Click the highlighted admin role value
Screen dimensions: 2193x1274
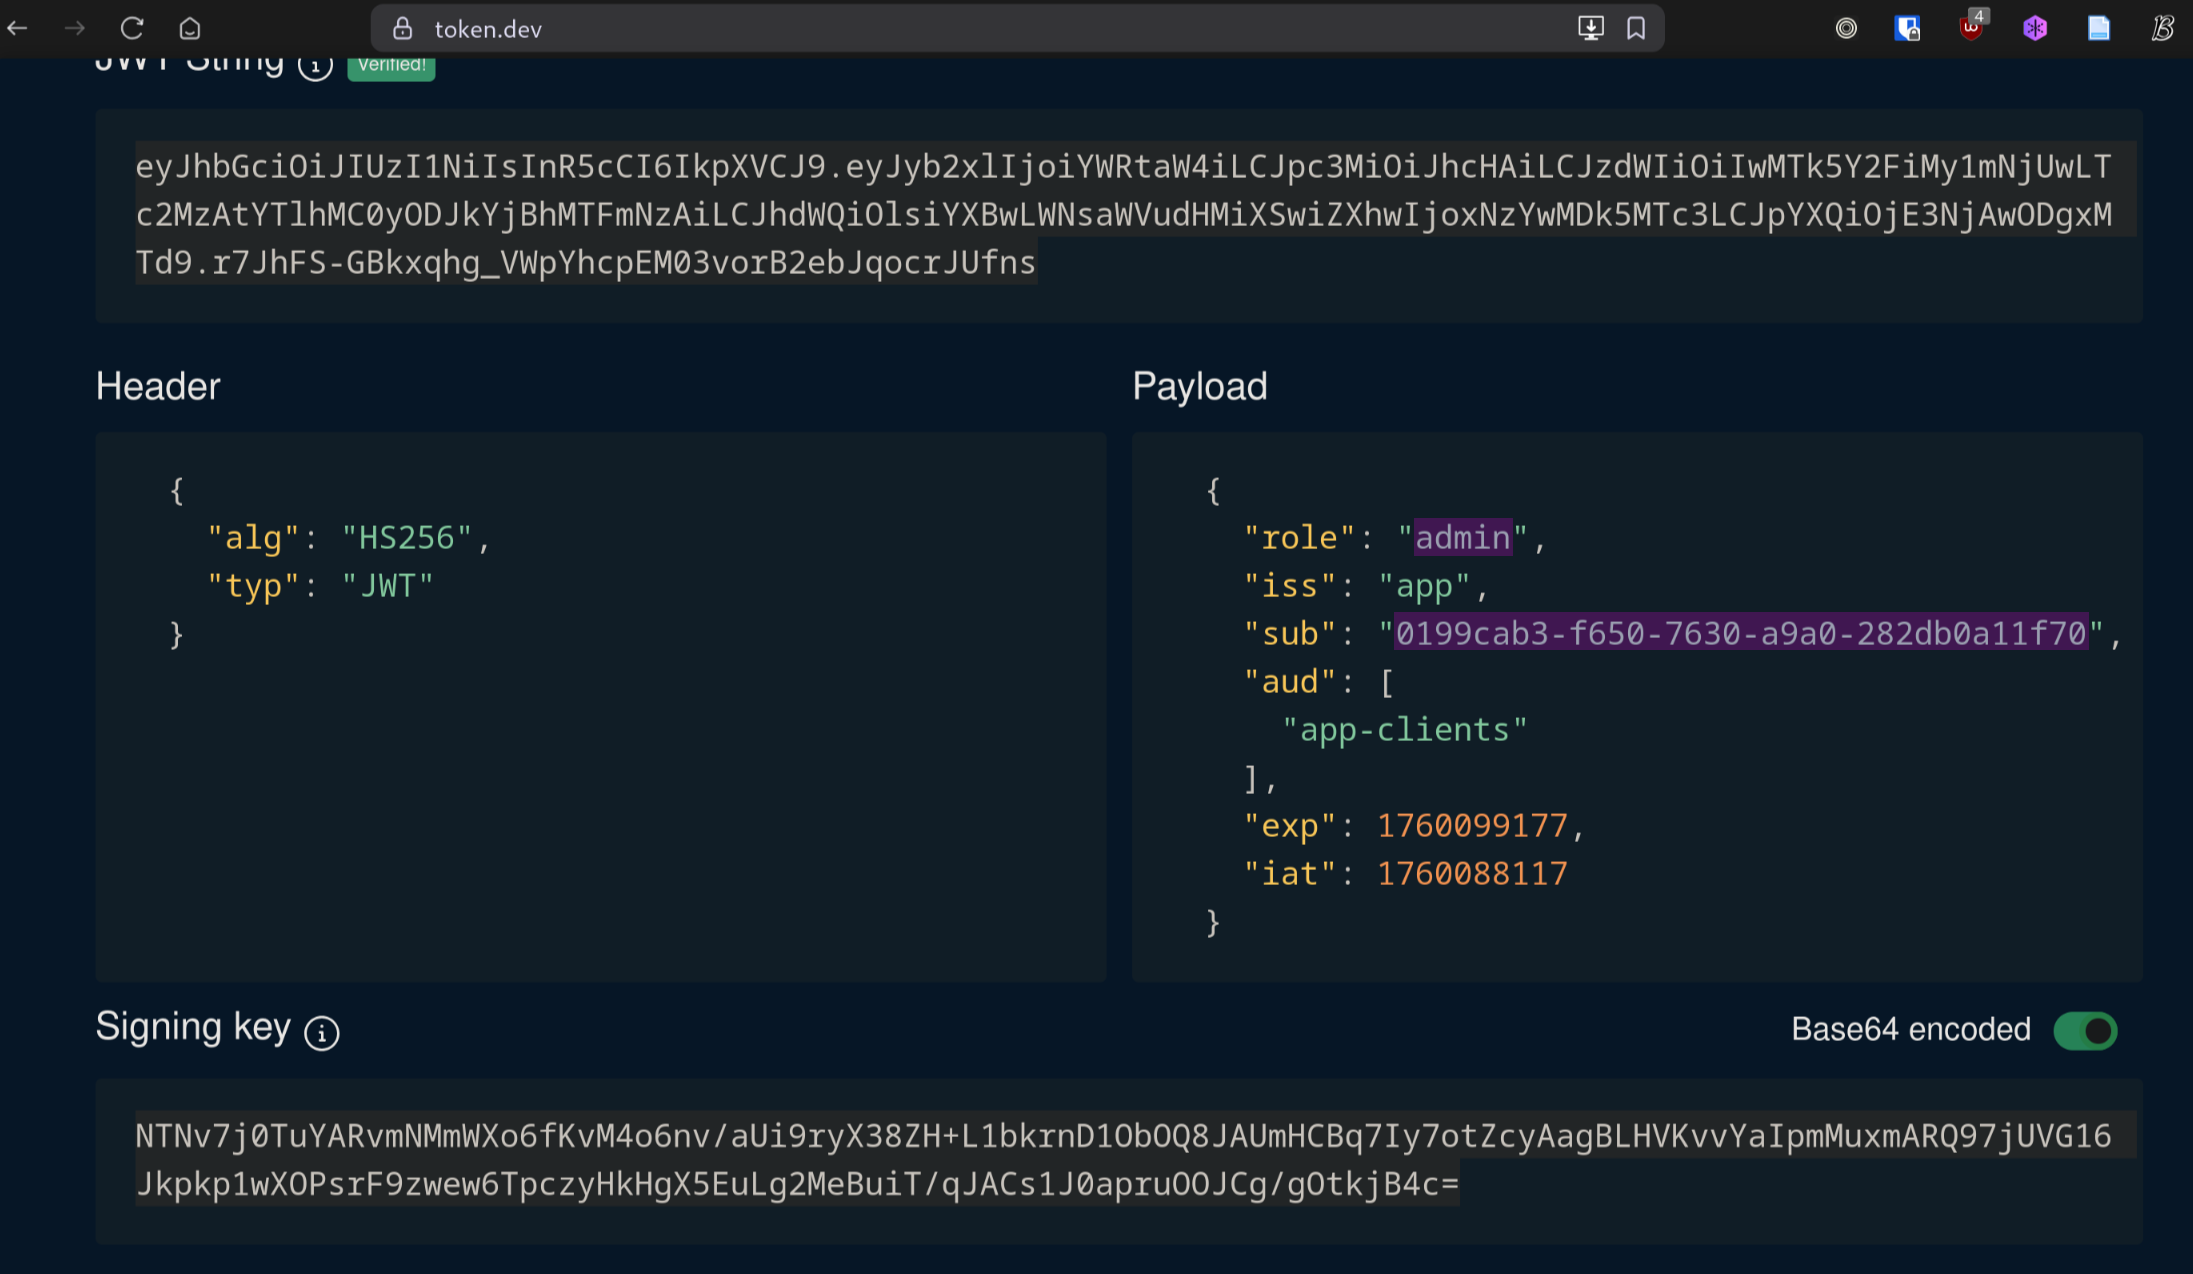coord(1462,538)
